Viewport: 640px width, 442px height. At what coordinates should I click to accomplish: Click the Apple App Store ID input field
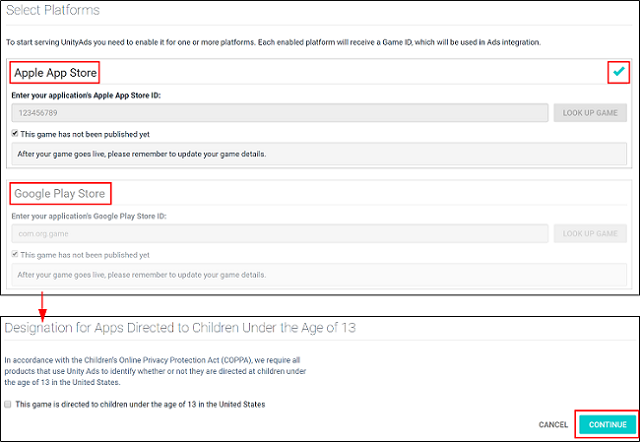[x=280, y=113]
